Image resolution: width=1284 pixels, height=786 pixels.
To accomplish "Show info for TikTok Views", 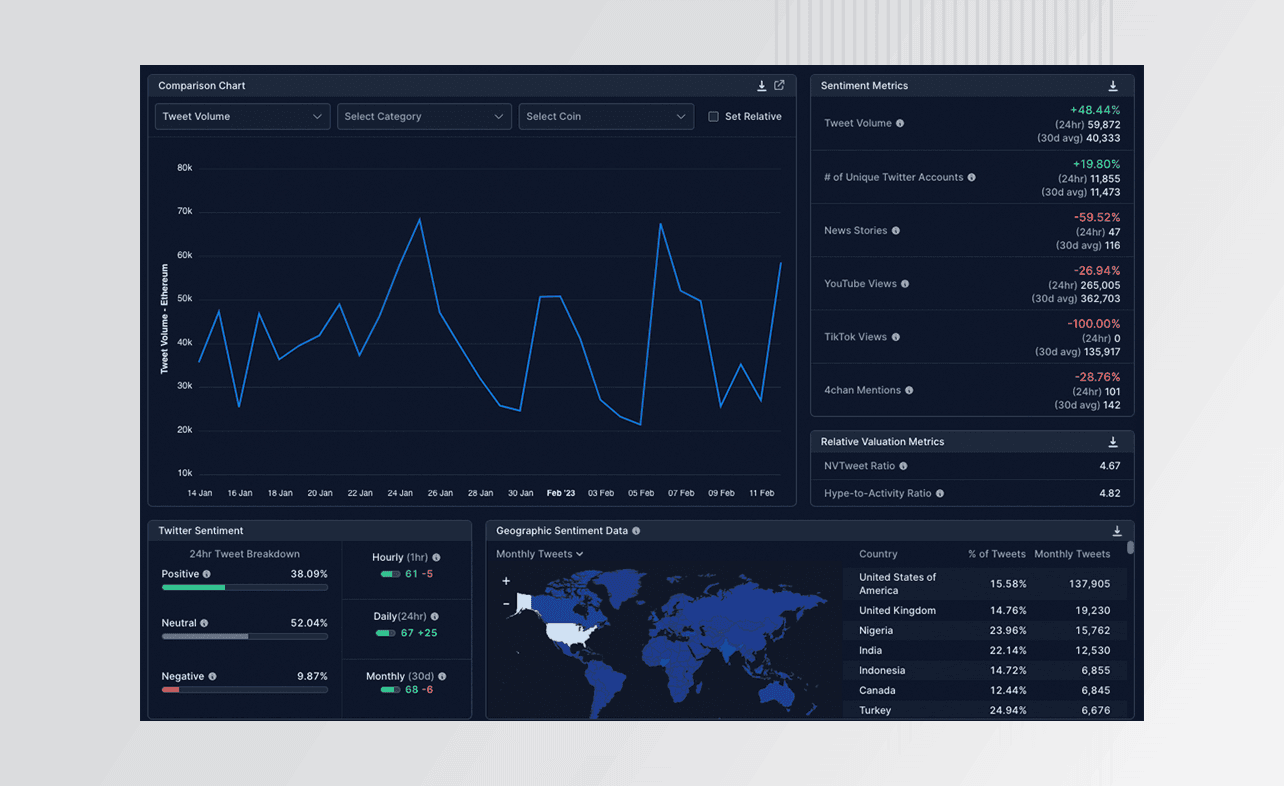I will [x=896, y=337].
